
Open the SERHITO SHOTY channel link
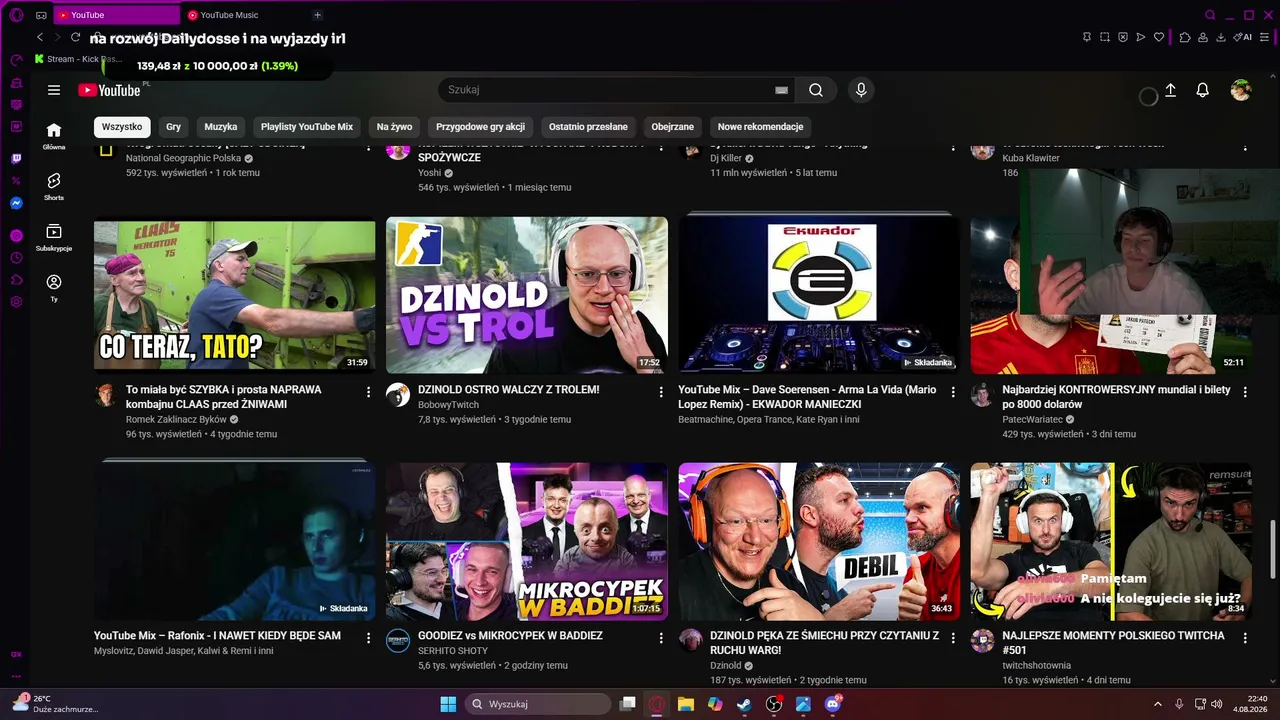(x=453, y=651)
